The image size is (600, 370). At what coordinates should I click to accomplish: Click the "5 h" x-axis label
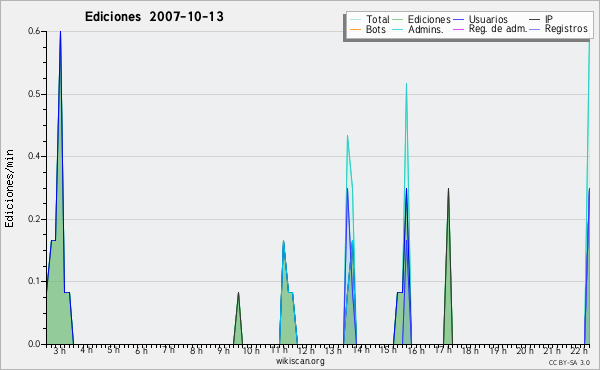click(x=114, y=350)
